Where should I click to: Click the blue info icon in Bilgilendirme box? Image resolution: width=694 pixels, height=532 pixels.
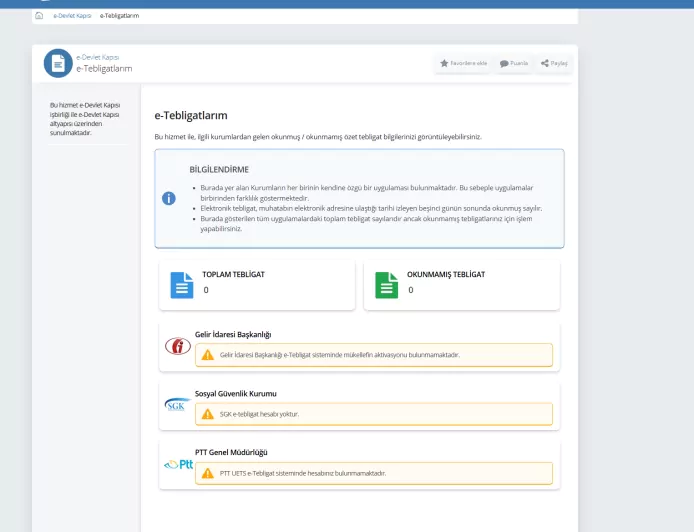pos(169,198)
